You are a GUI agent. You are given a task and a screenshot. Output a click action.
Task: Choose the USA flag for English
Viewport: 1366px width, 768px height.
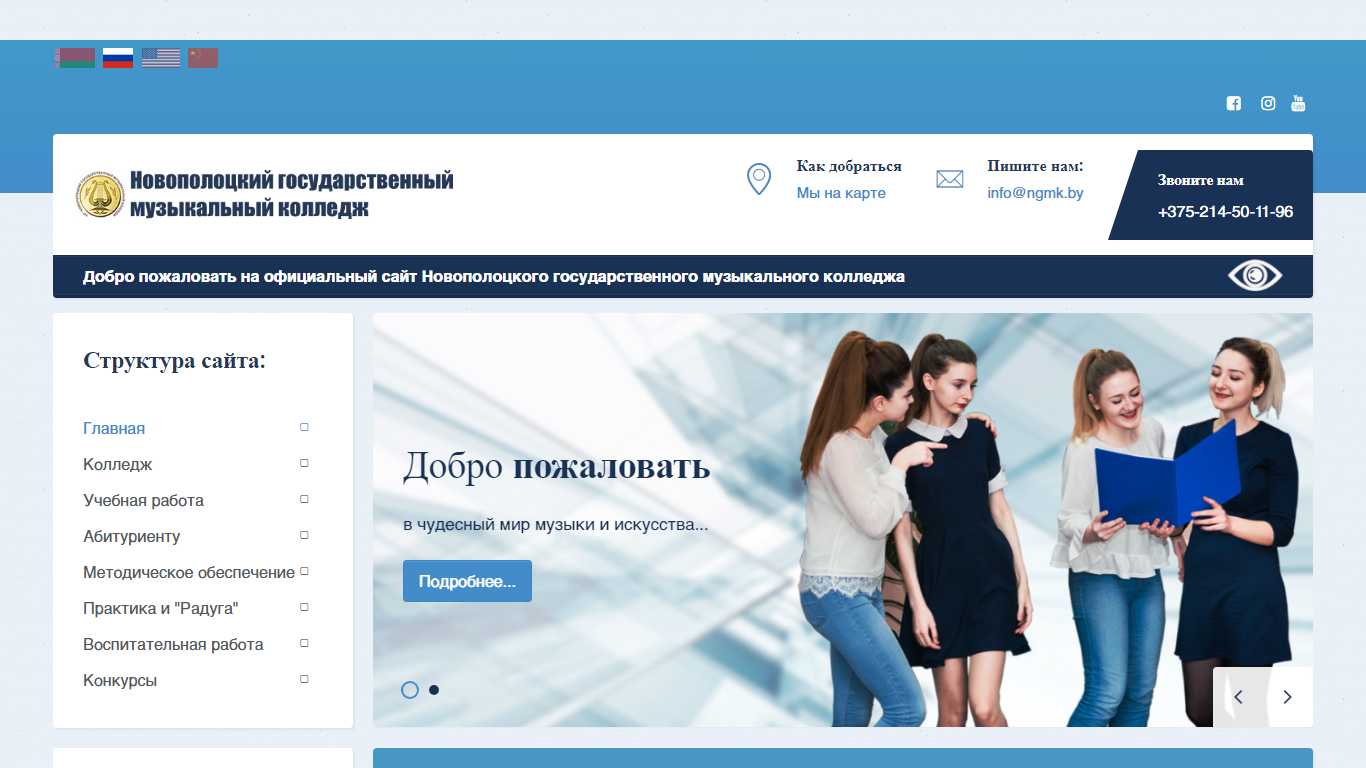click(x=161, y=58)
